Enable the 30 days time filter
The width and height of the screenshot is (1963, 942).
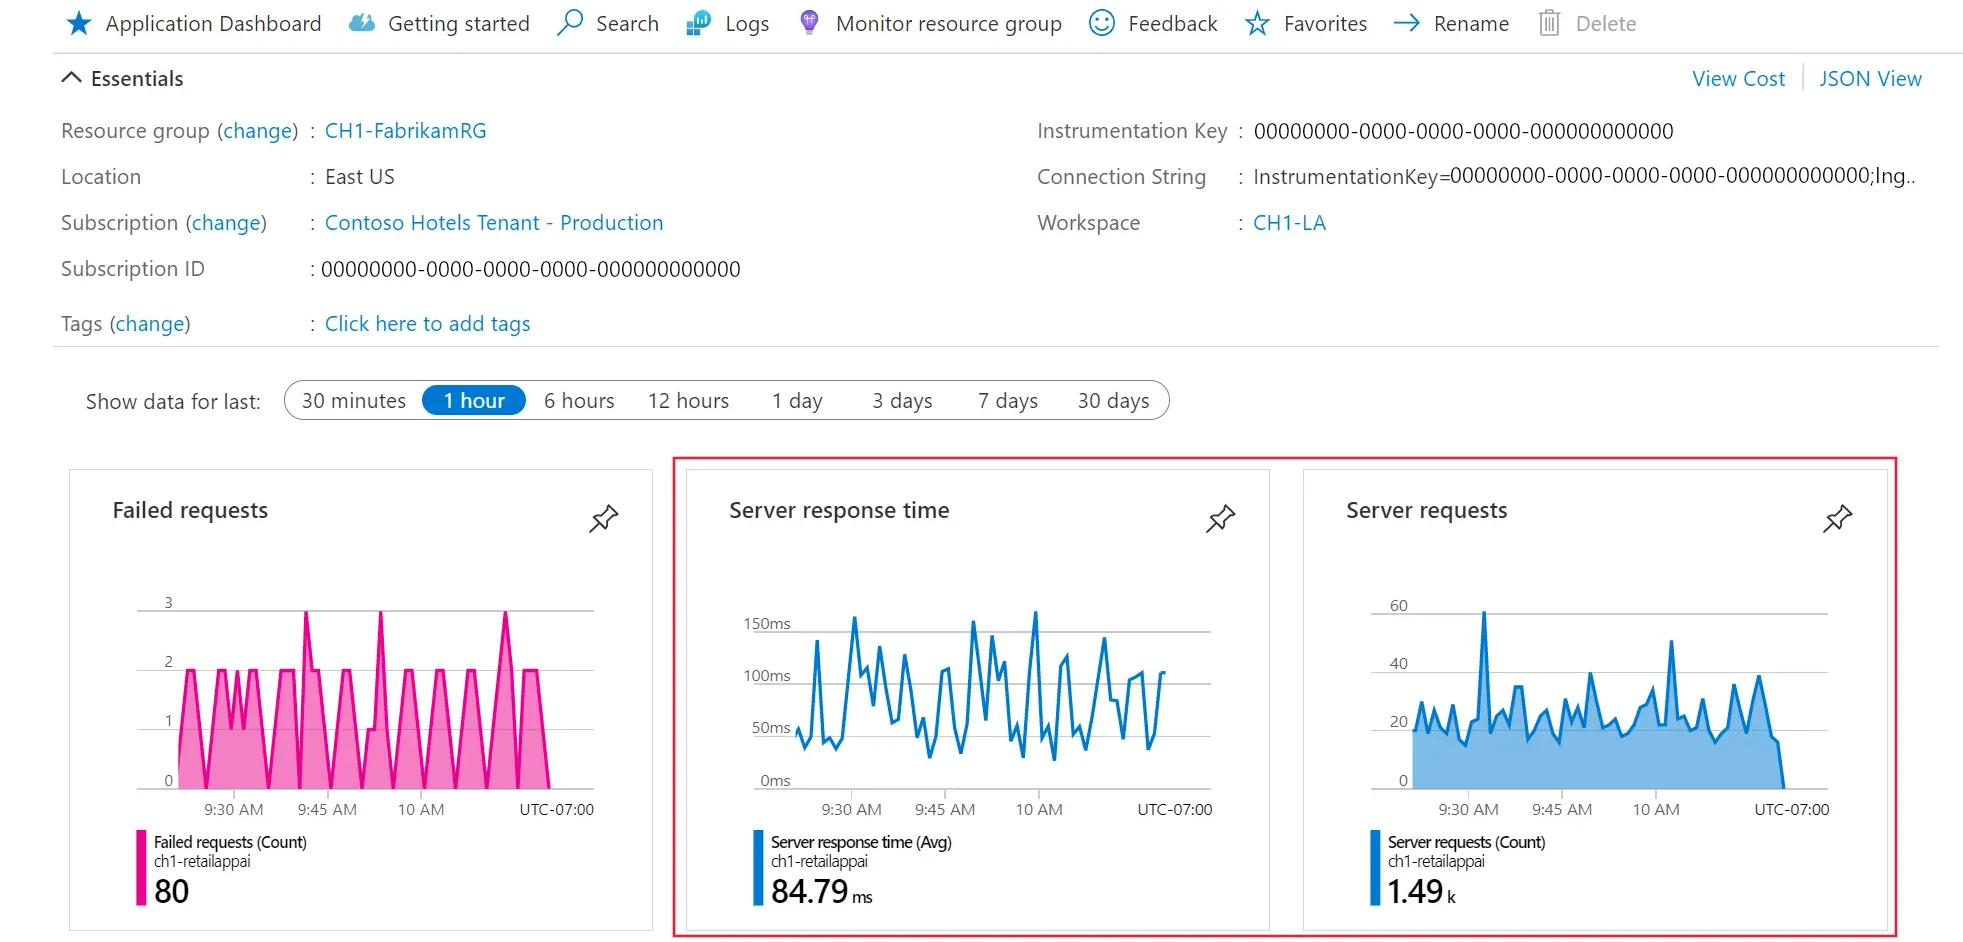[x=1112, y=400]
